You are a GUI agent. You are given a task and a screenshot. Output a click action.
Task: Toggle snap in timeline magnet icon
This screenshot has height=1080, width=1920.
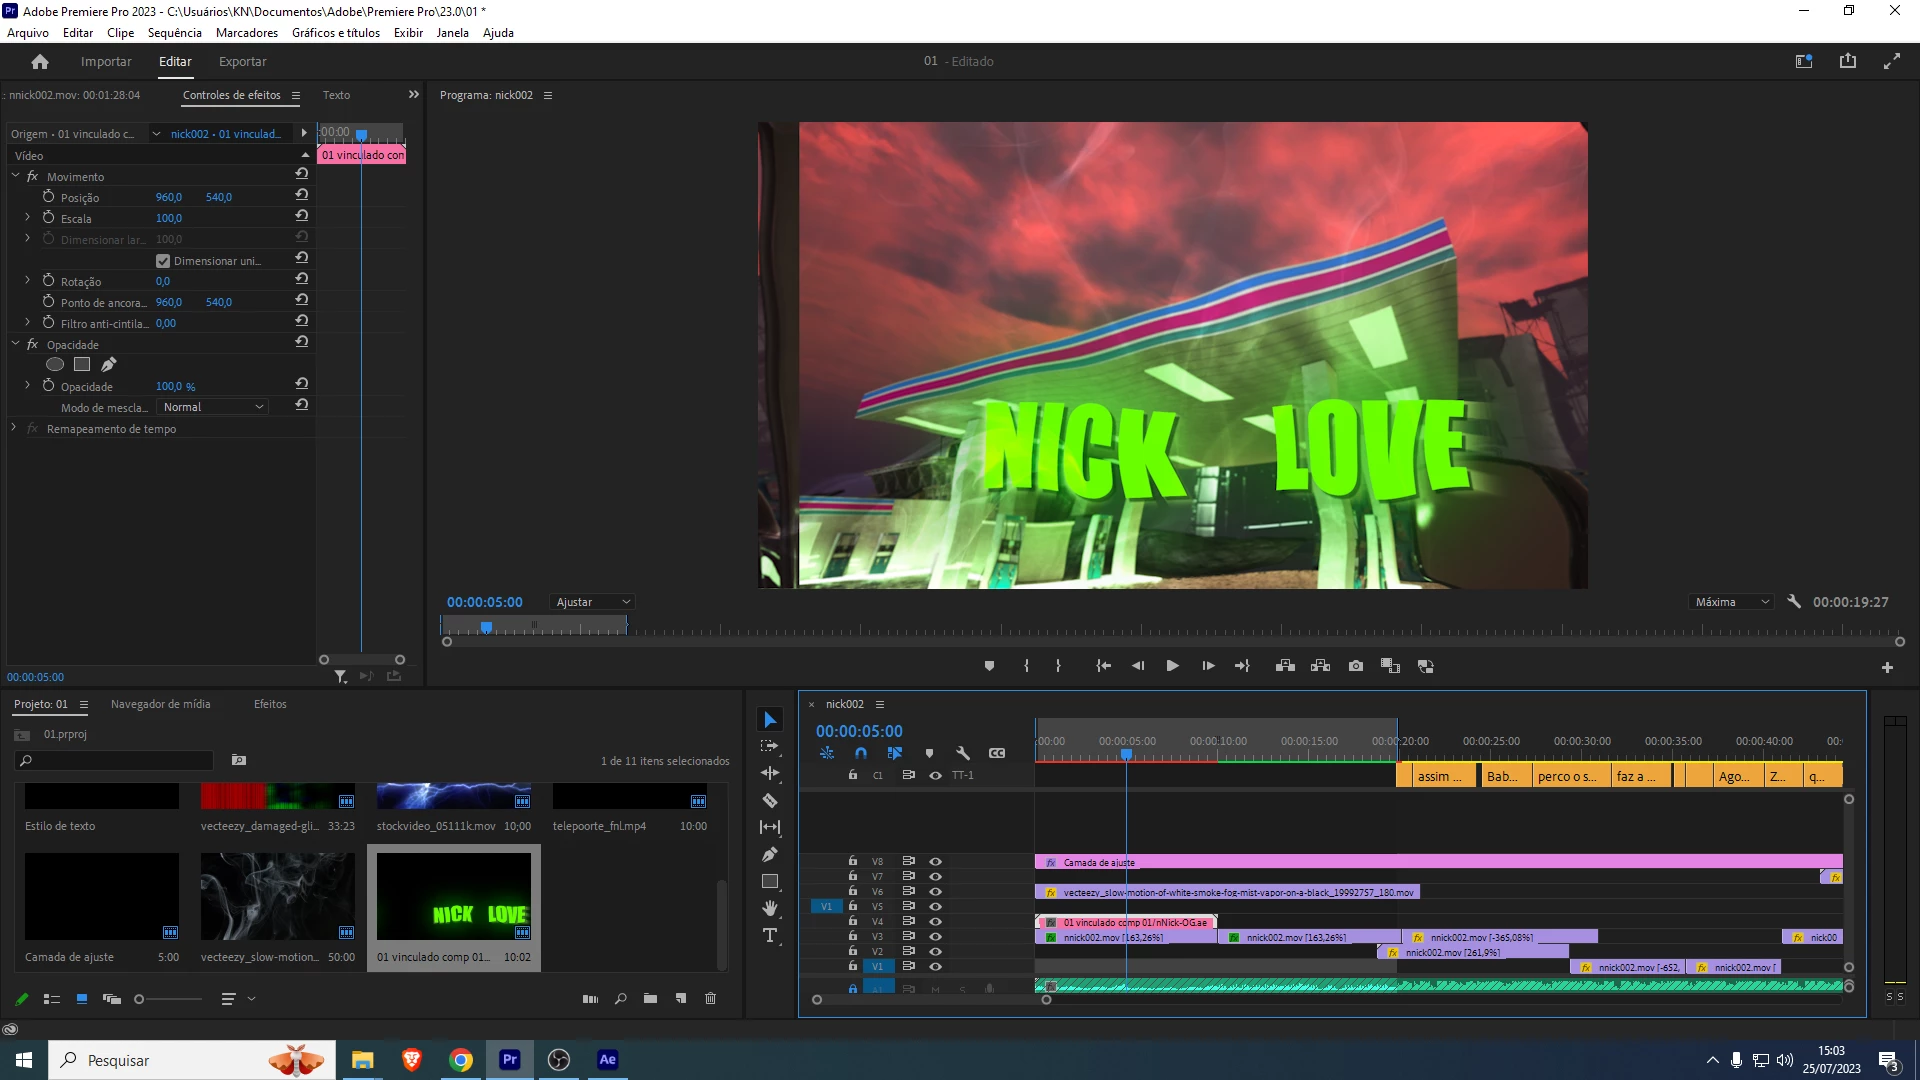(861, 753)
